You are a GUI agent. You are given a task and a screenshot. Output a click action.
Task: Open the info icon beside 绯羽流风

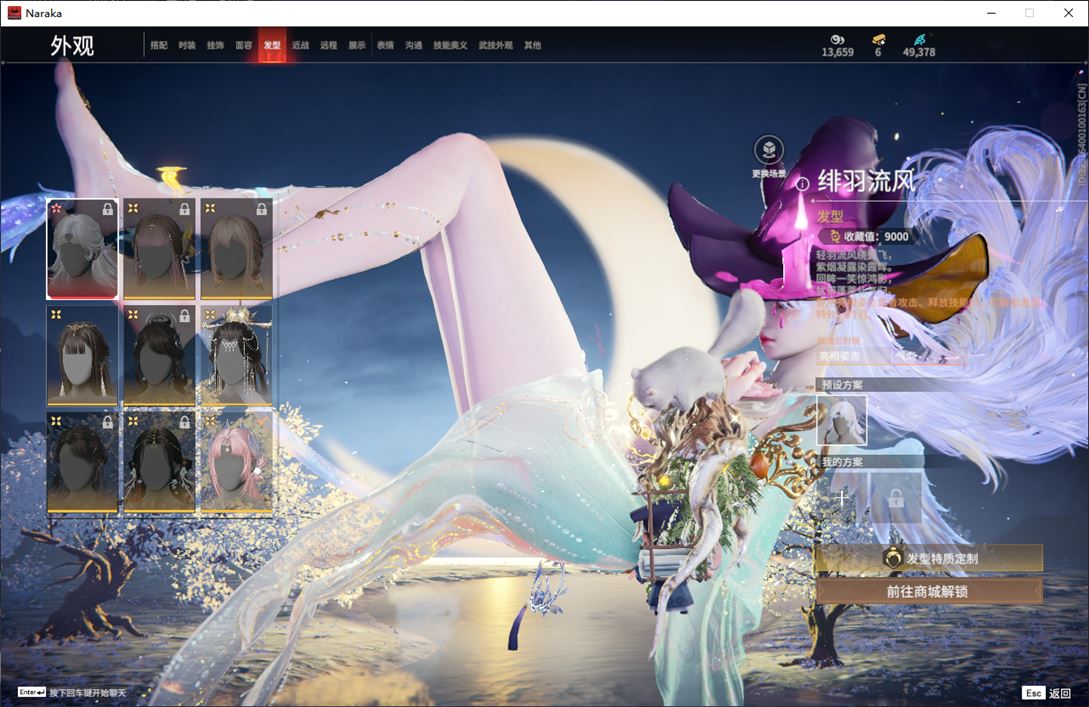point(802,184)
